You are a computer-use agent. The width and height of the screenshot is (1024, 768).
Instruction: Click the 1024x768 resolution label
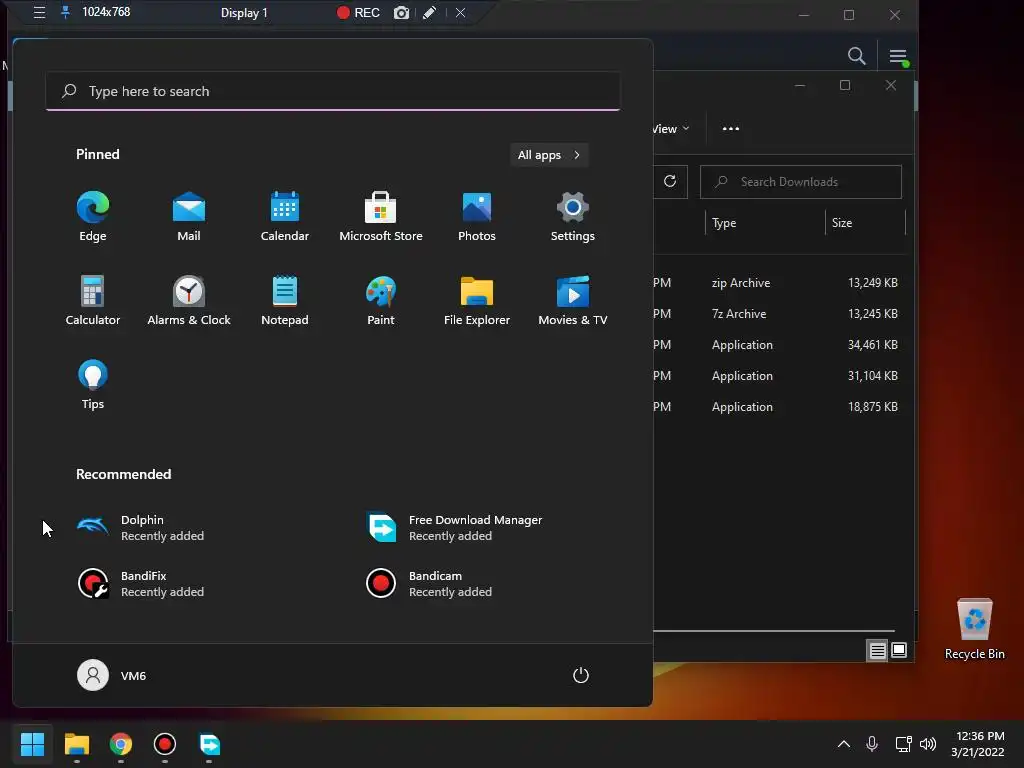[106, 12]
